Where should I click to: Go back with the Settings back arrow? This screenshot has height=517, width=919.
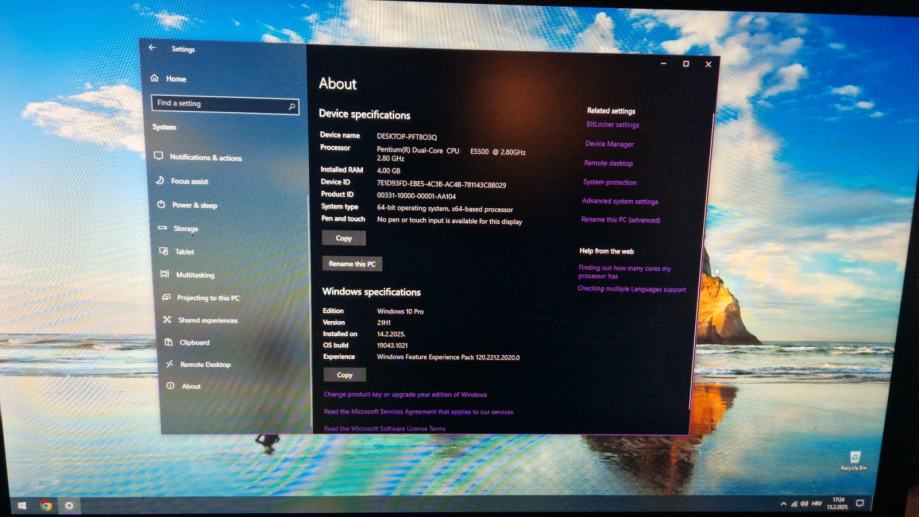coord(152,47)
